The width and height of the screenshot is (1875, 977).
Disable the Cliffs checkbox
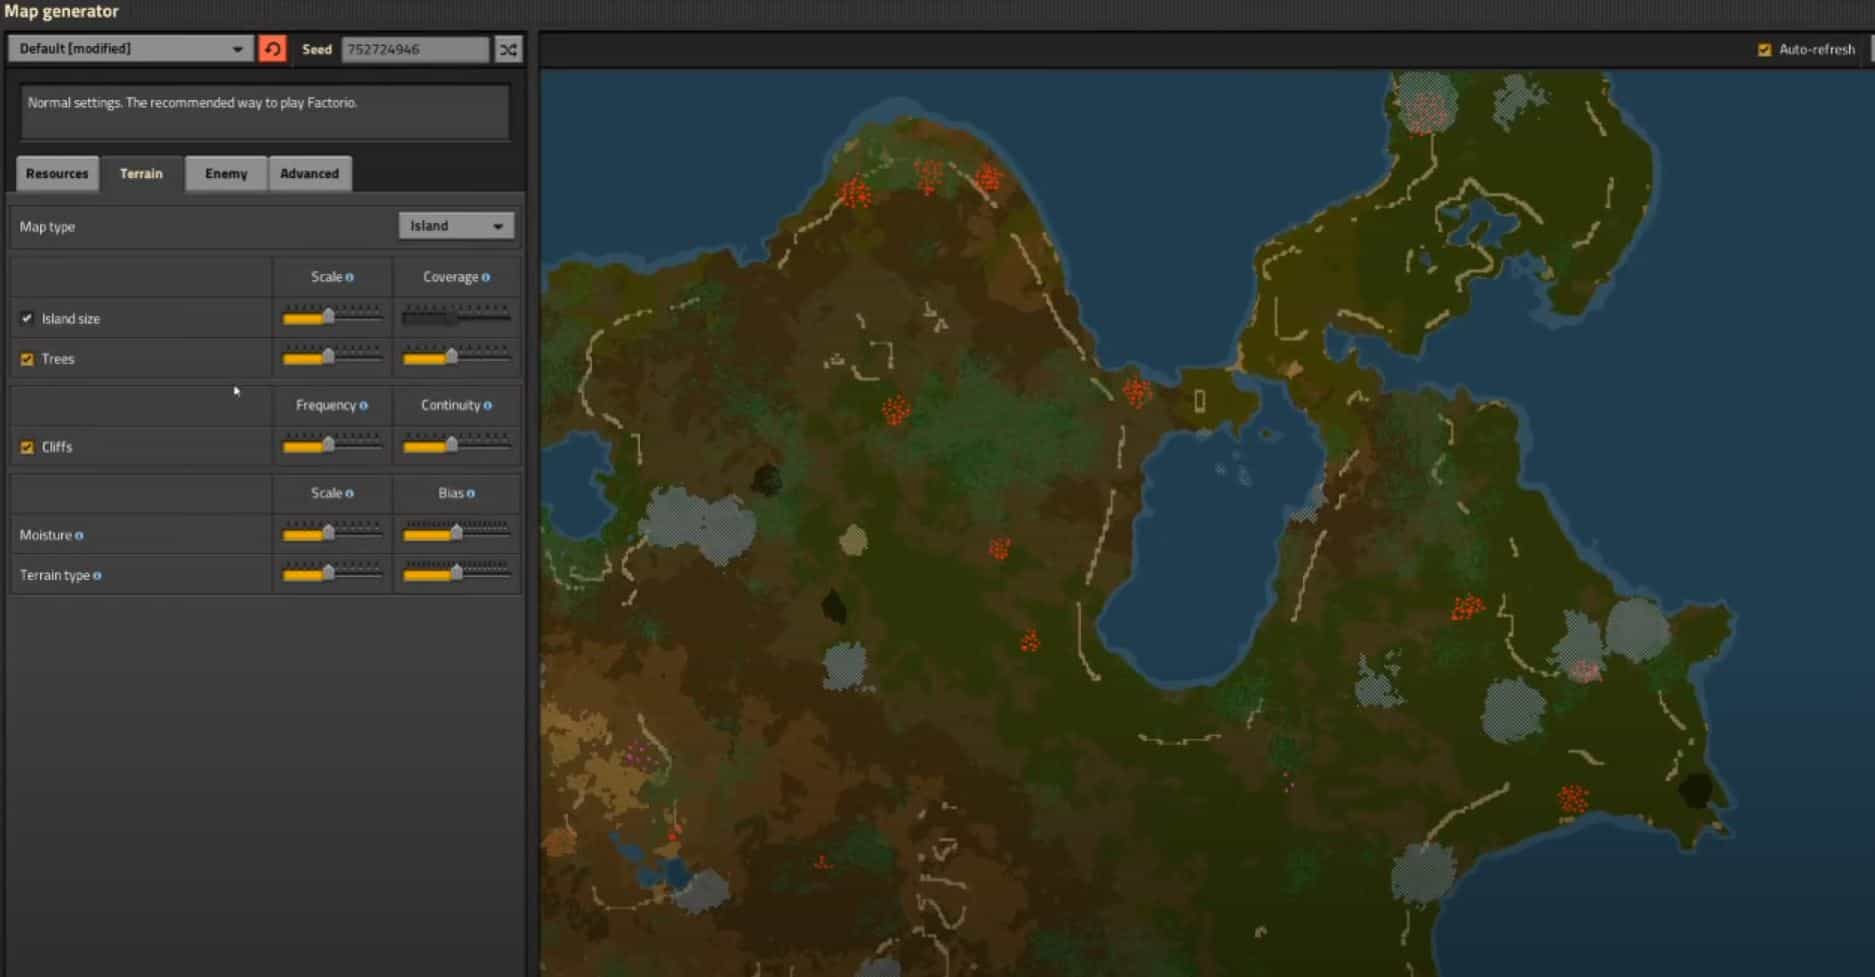(x=27, y=447)
